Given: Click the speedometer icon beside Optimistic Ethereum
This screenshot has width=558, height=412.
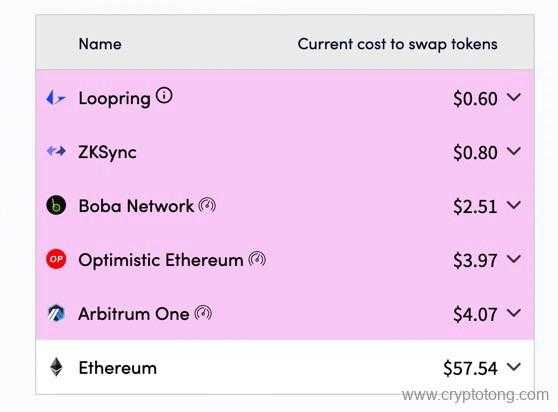Looking at the screenshot, I should tap(257, 259).
